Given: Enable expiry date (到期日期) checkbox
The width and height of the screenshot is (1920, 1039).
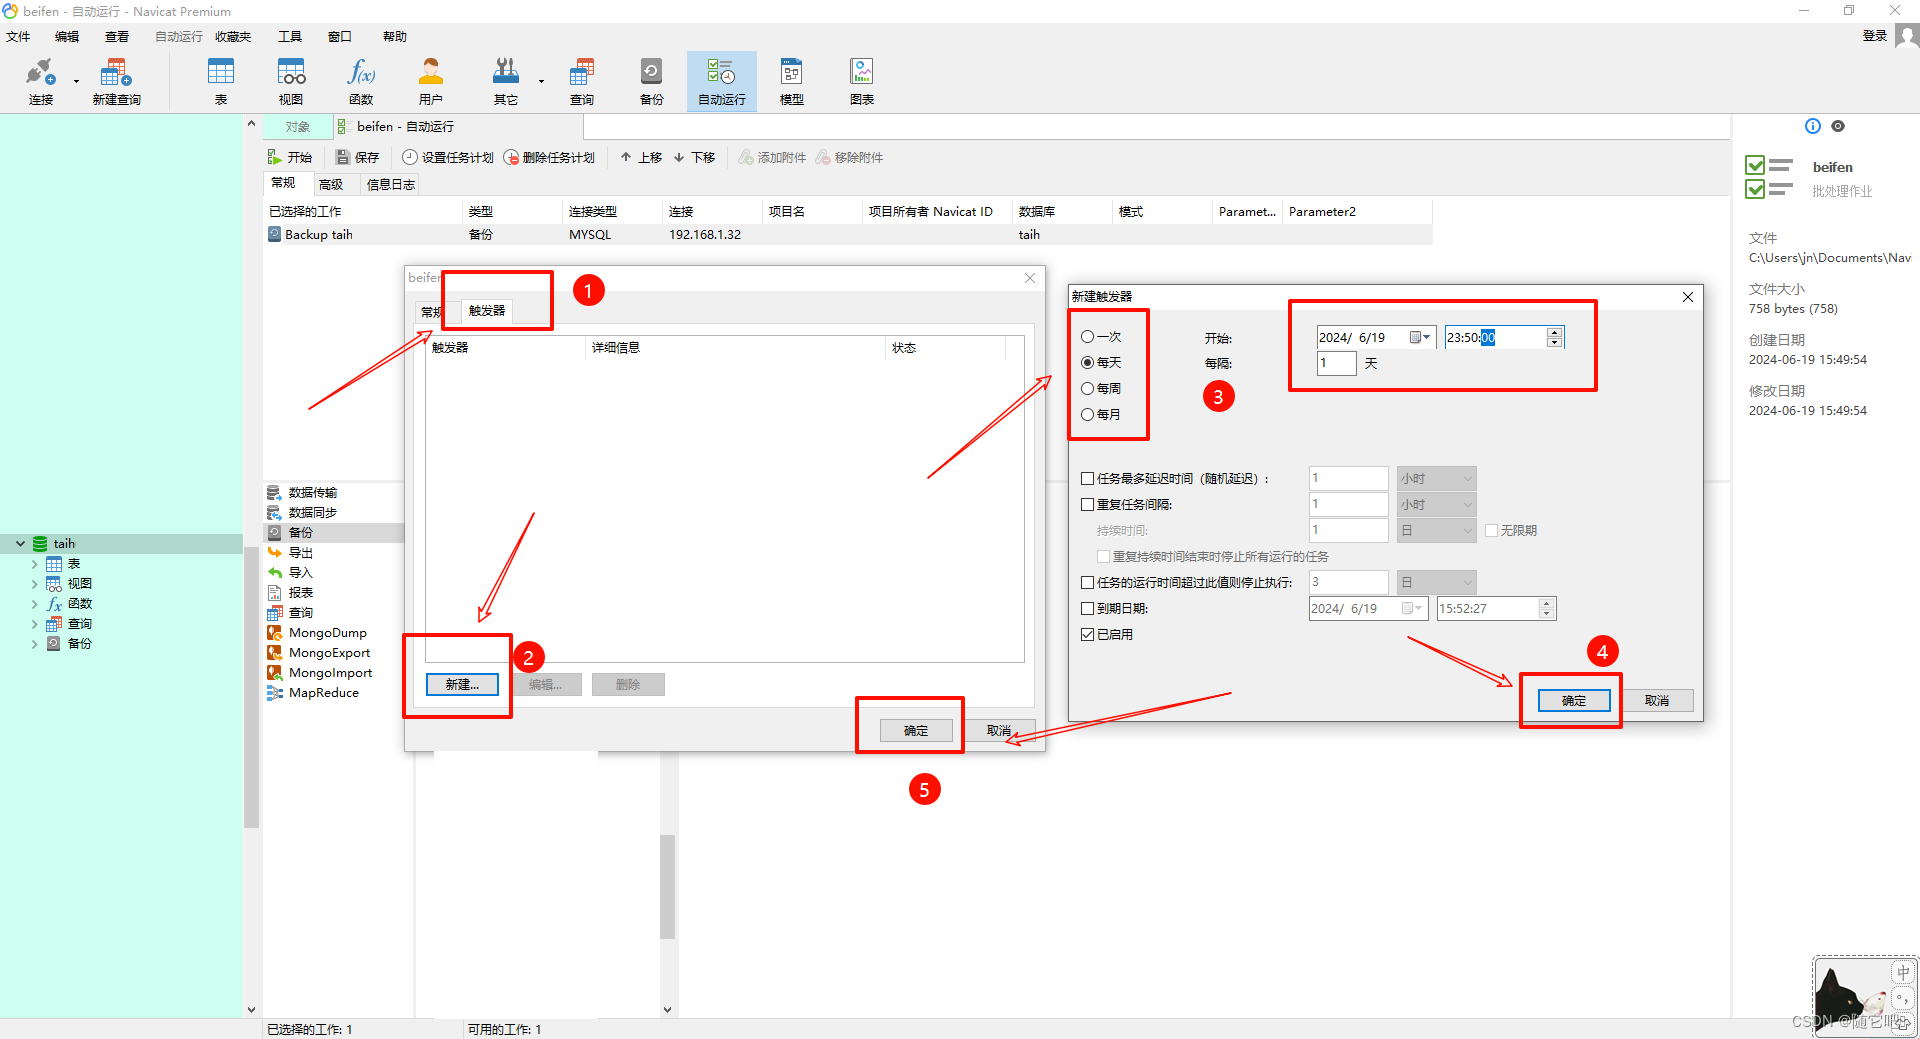Looking at the screenshot, I should (1088, 608).
